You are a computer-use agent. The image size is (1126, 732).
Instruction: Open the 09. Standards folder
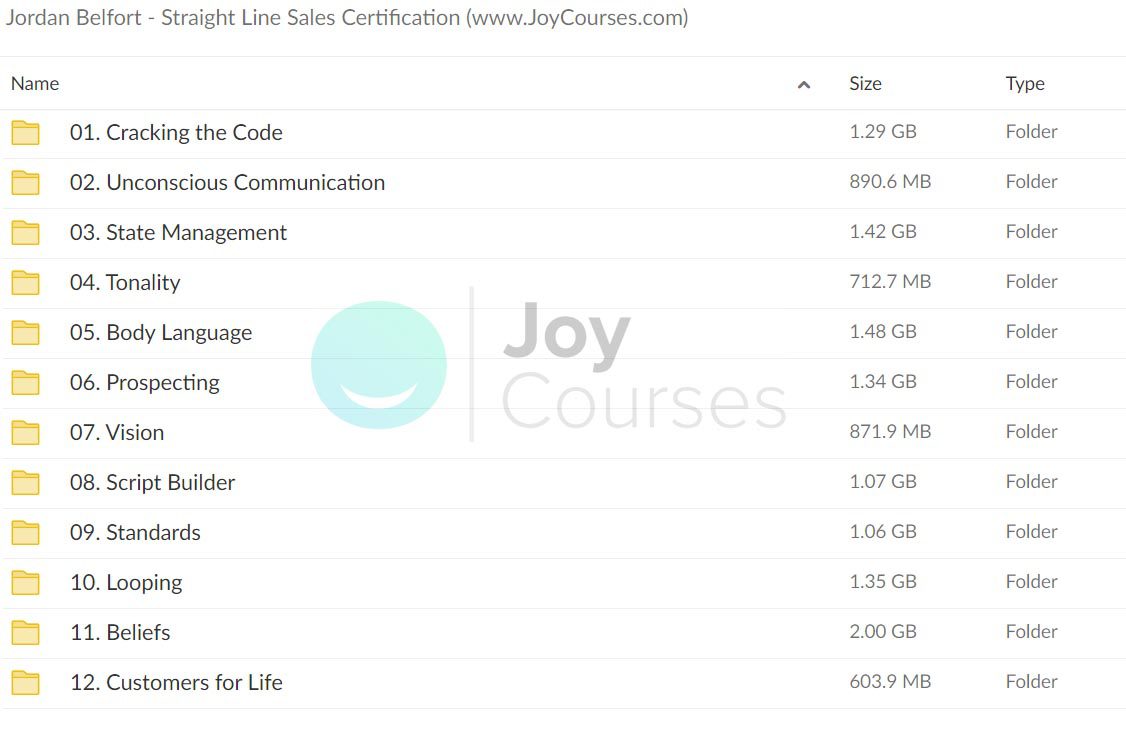(135, 532)
